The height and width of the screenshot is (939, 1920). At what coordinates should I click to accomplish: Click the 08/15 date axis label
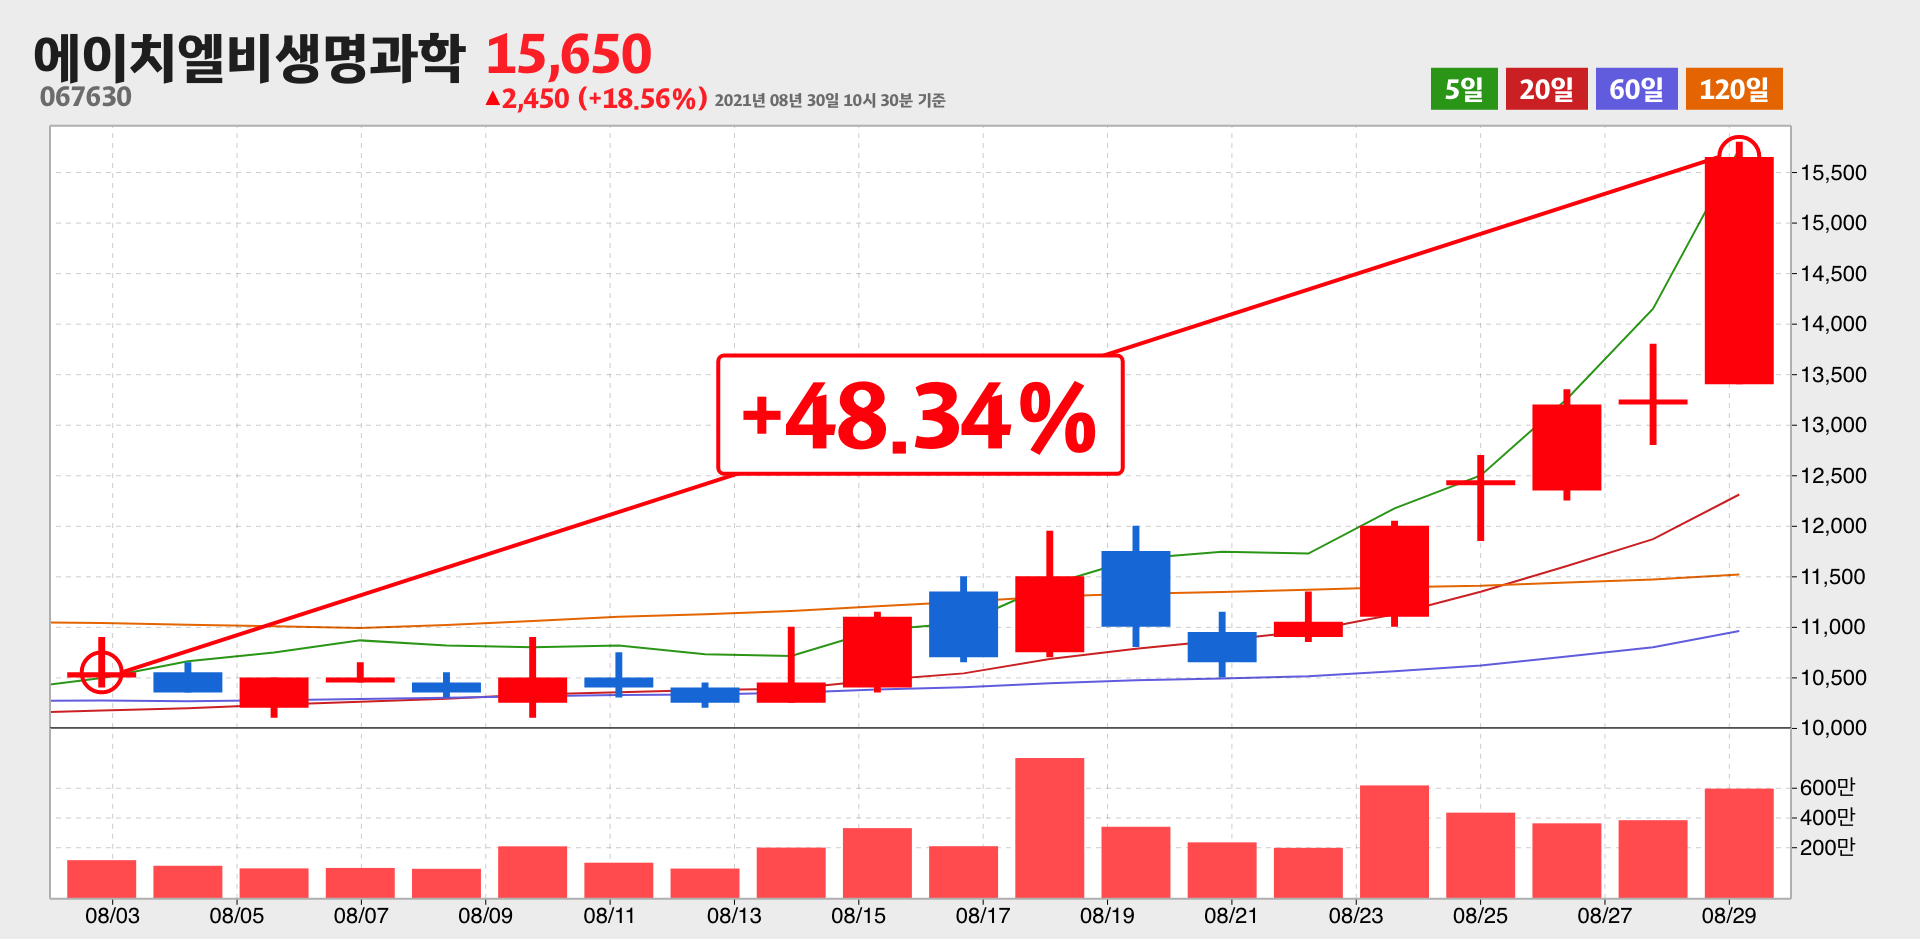858,915
